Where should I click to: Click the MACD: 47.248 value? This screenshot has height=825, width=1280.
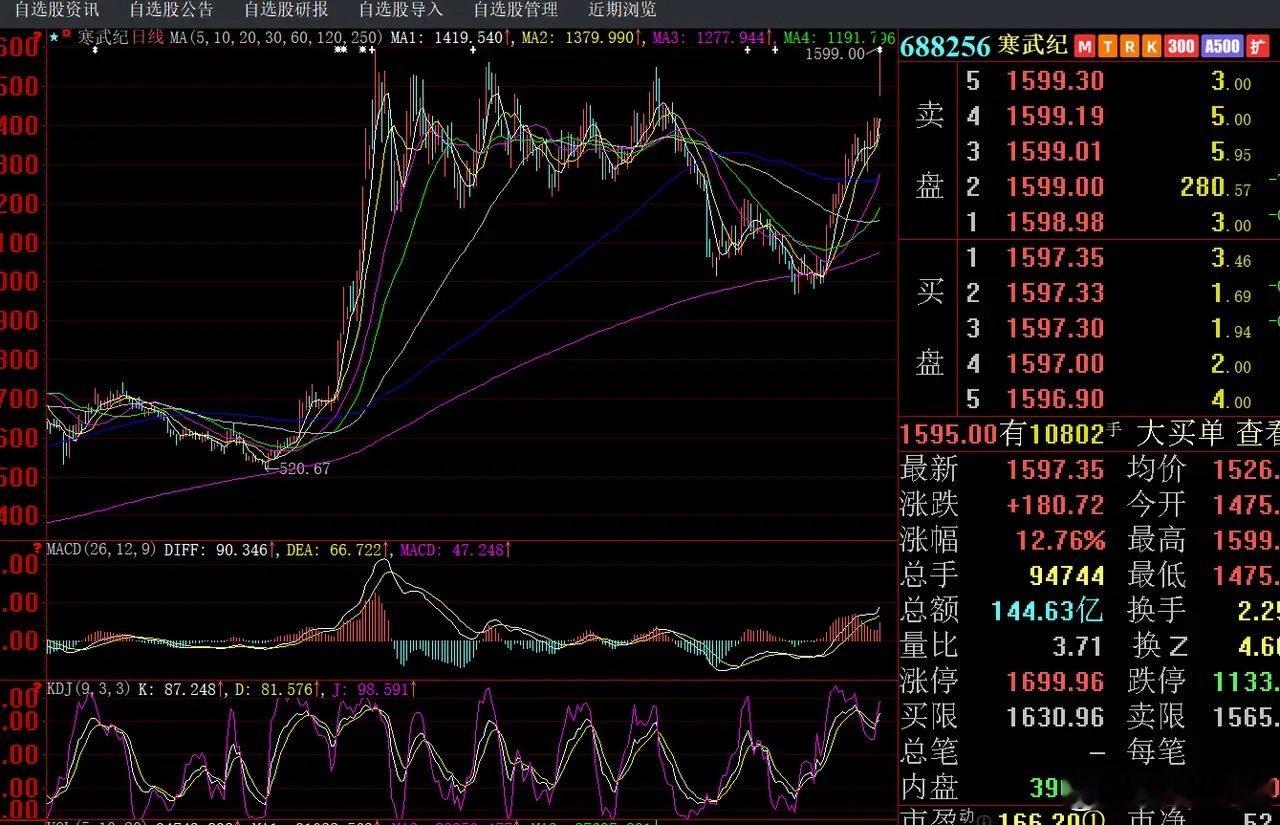click(456, 550)
